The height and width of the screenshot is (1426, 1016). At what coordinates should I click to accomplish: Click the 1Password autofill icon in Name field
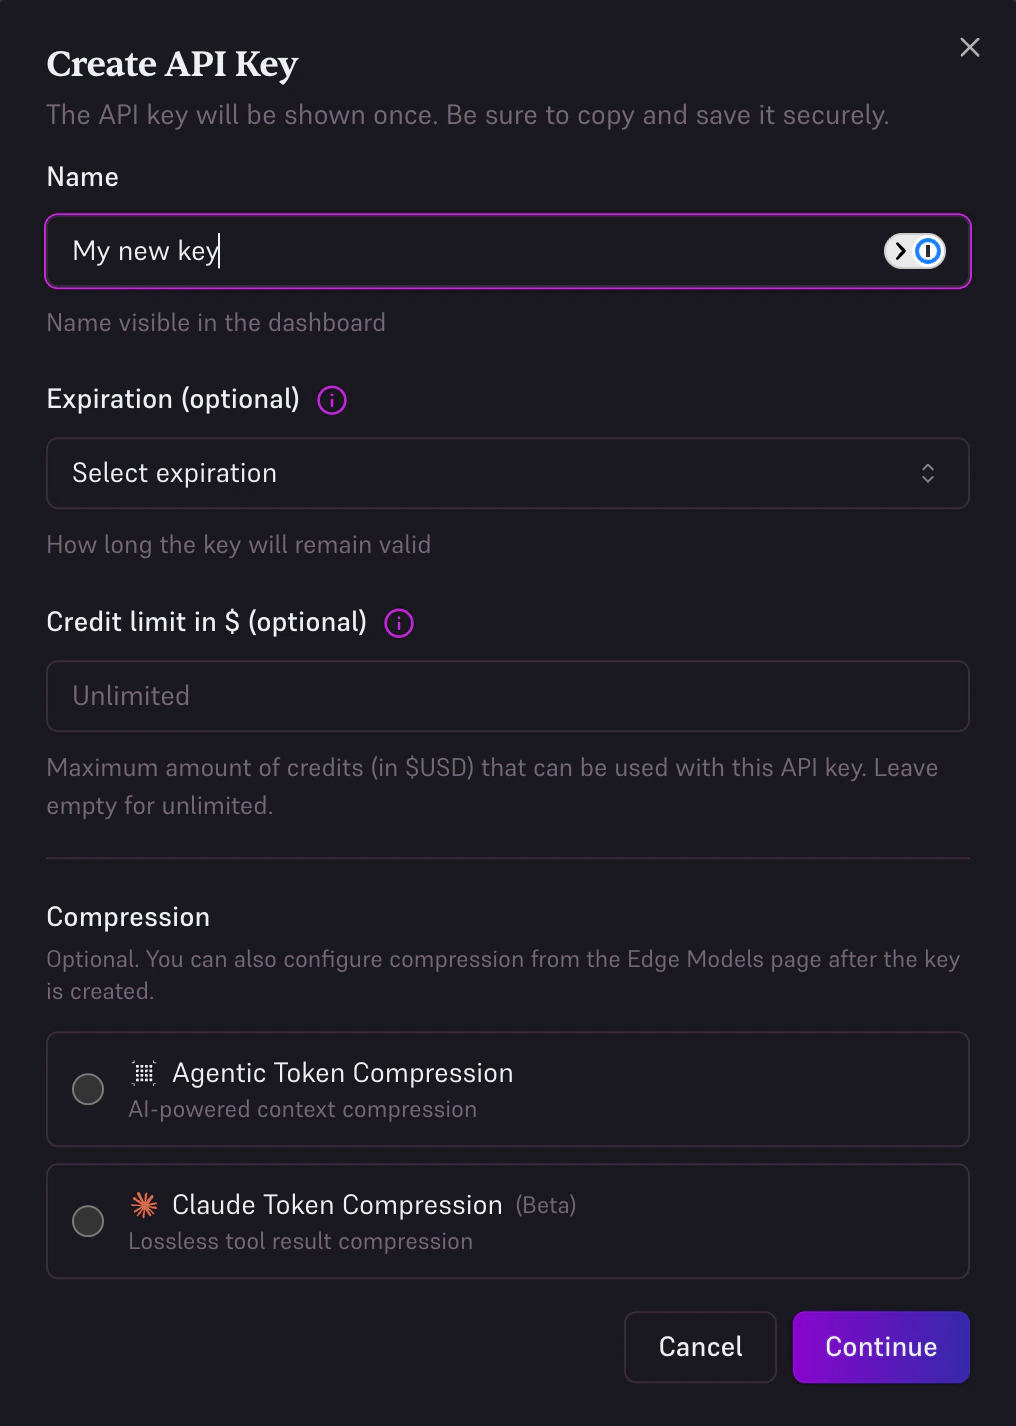tap(914, 251)
